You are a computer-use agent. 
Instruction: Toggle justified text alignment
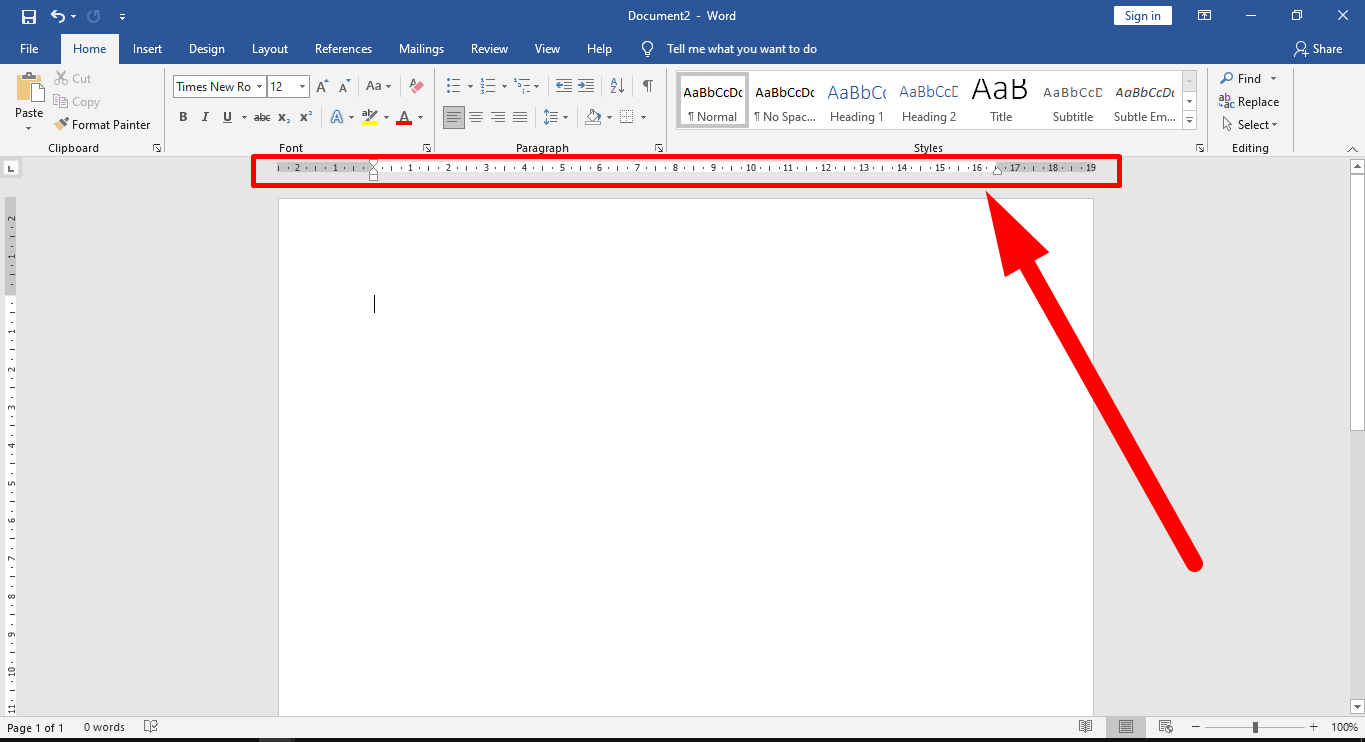[x=519, y=117]
